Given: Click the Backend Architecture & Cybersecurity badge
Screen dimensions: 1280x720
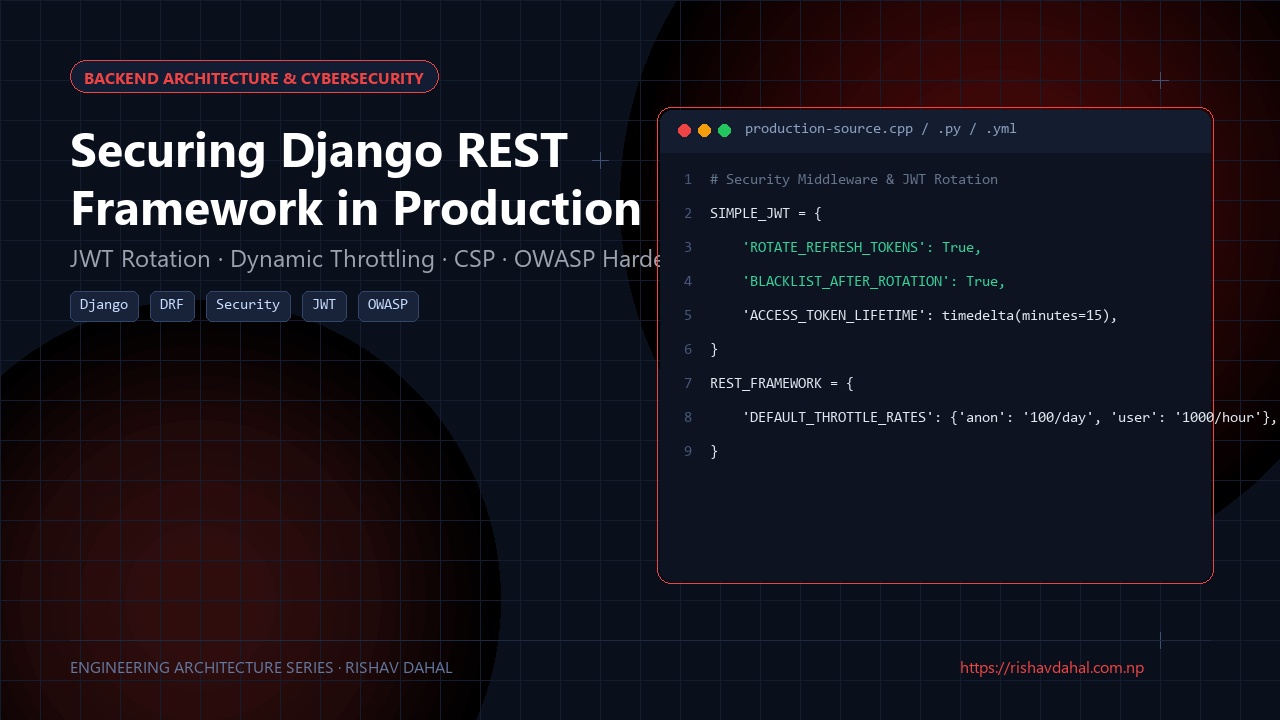Looking at the screenshot, I should 254,77.
